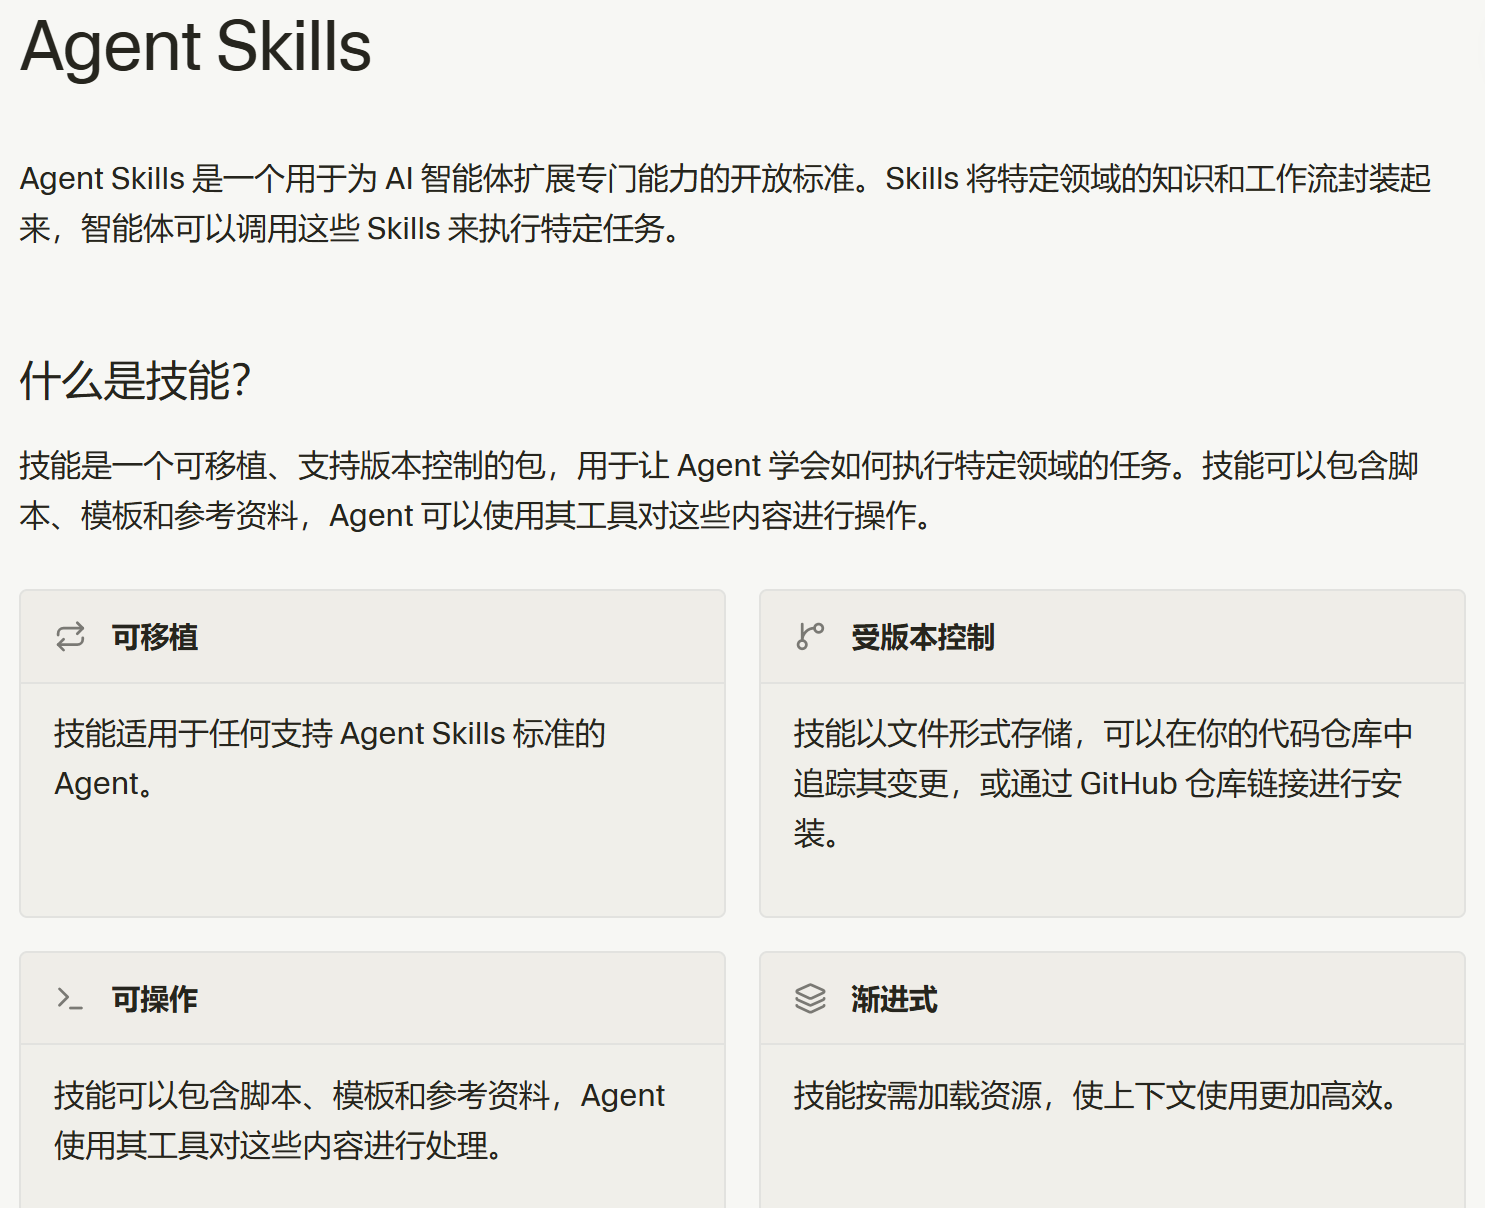
Task: Select the 渐进式 card title
Action: click(x=895, y=999)
